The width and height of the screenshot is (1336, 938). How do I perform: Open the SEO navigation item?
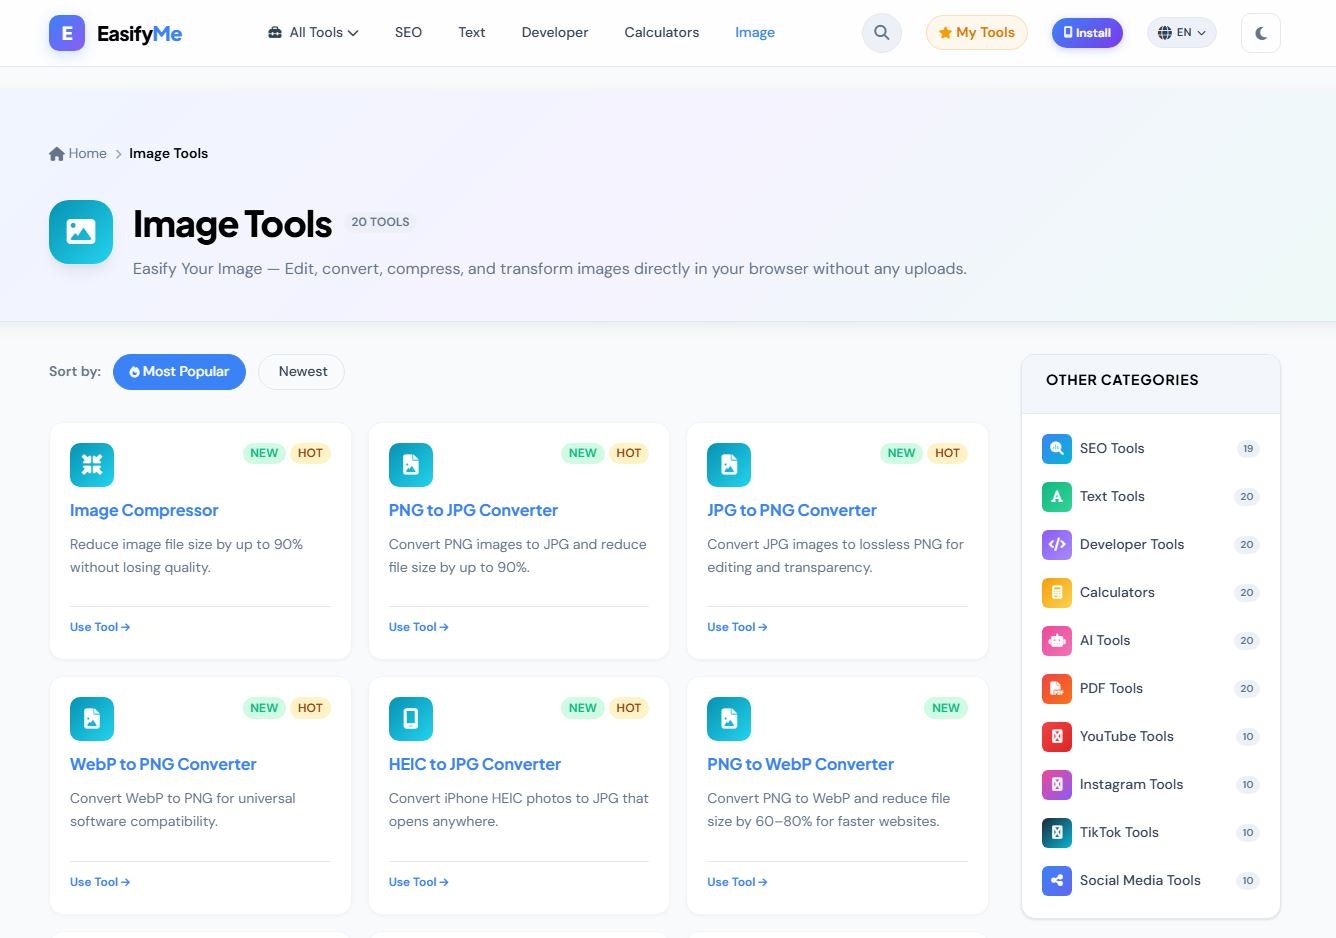(408, 33)
